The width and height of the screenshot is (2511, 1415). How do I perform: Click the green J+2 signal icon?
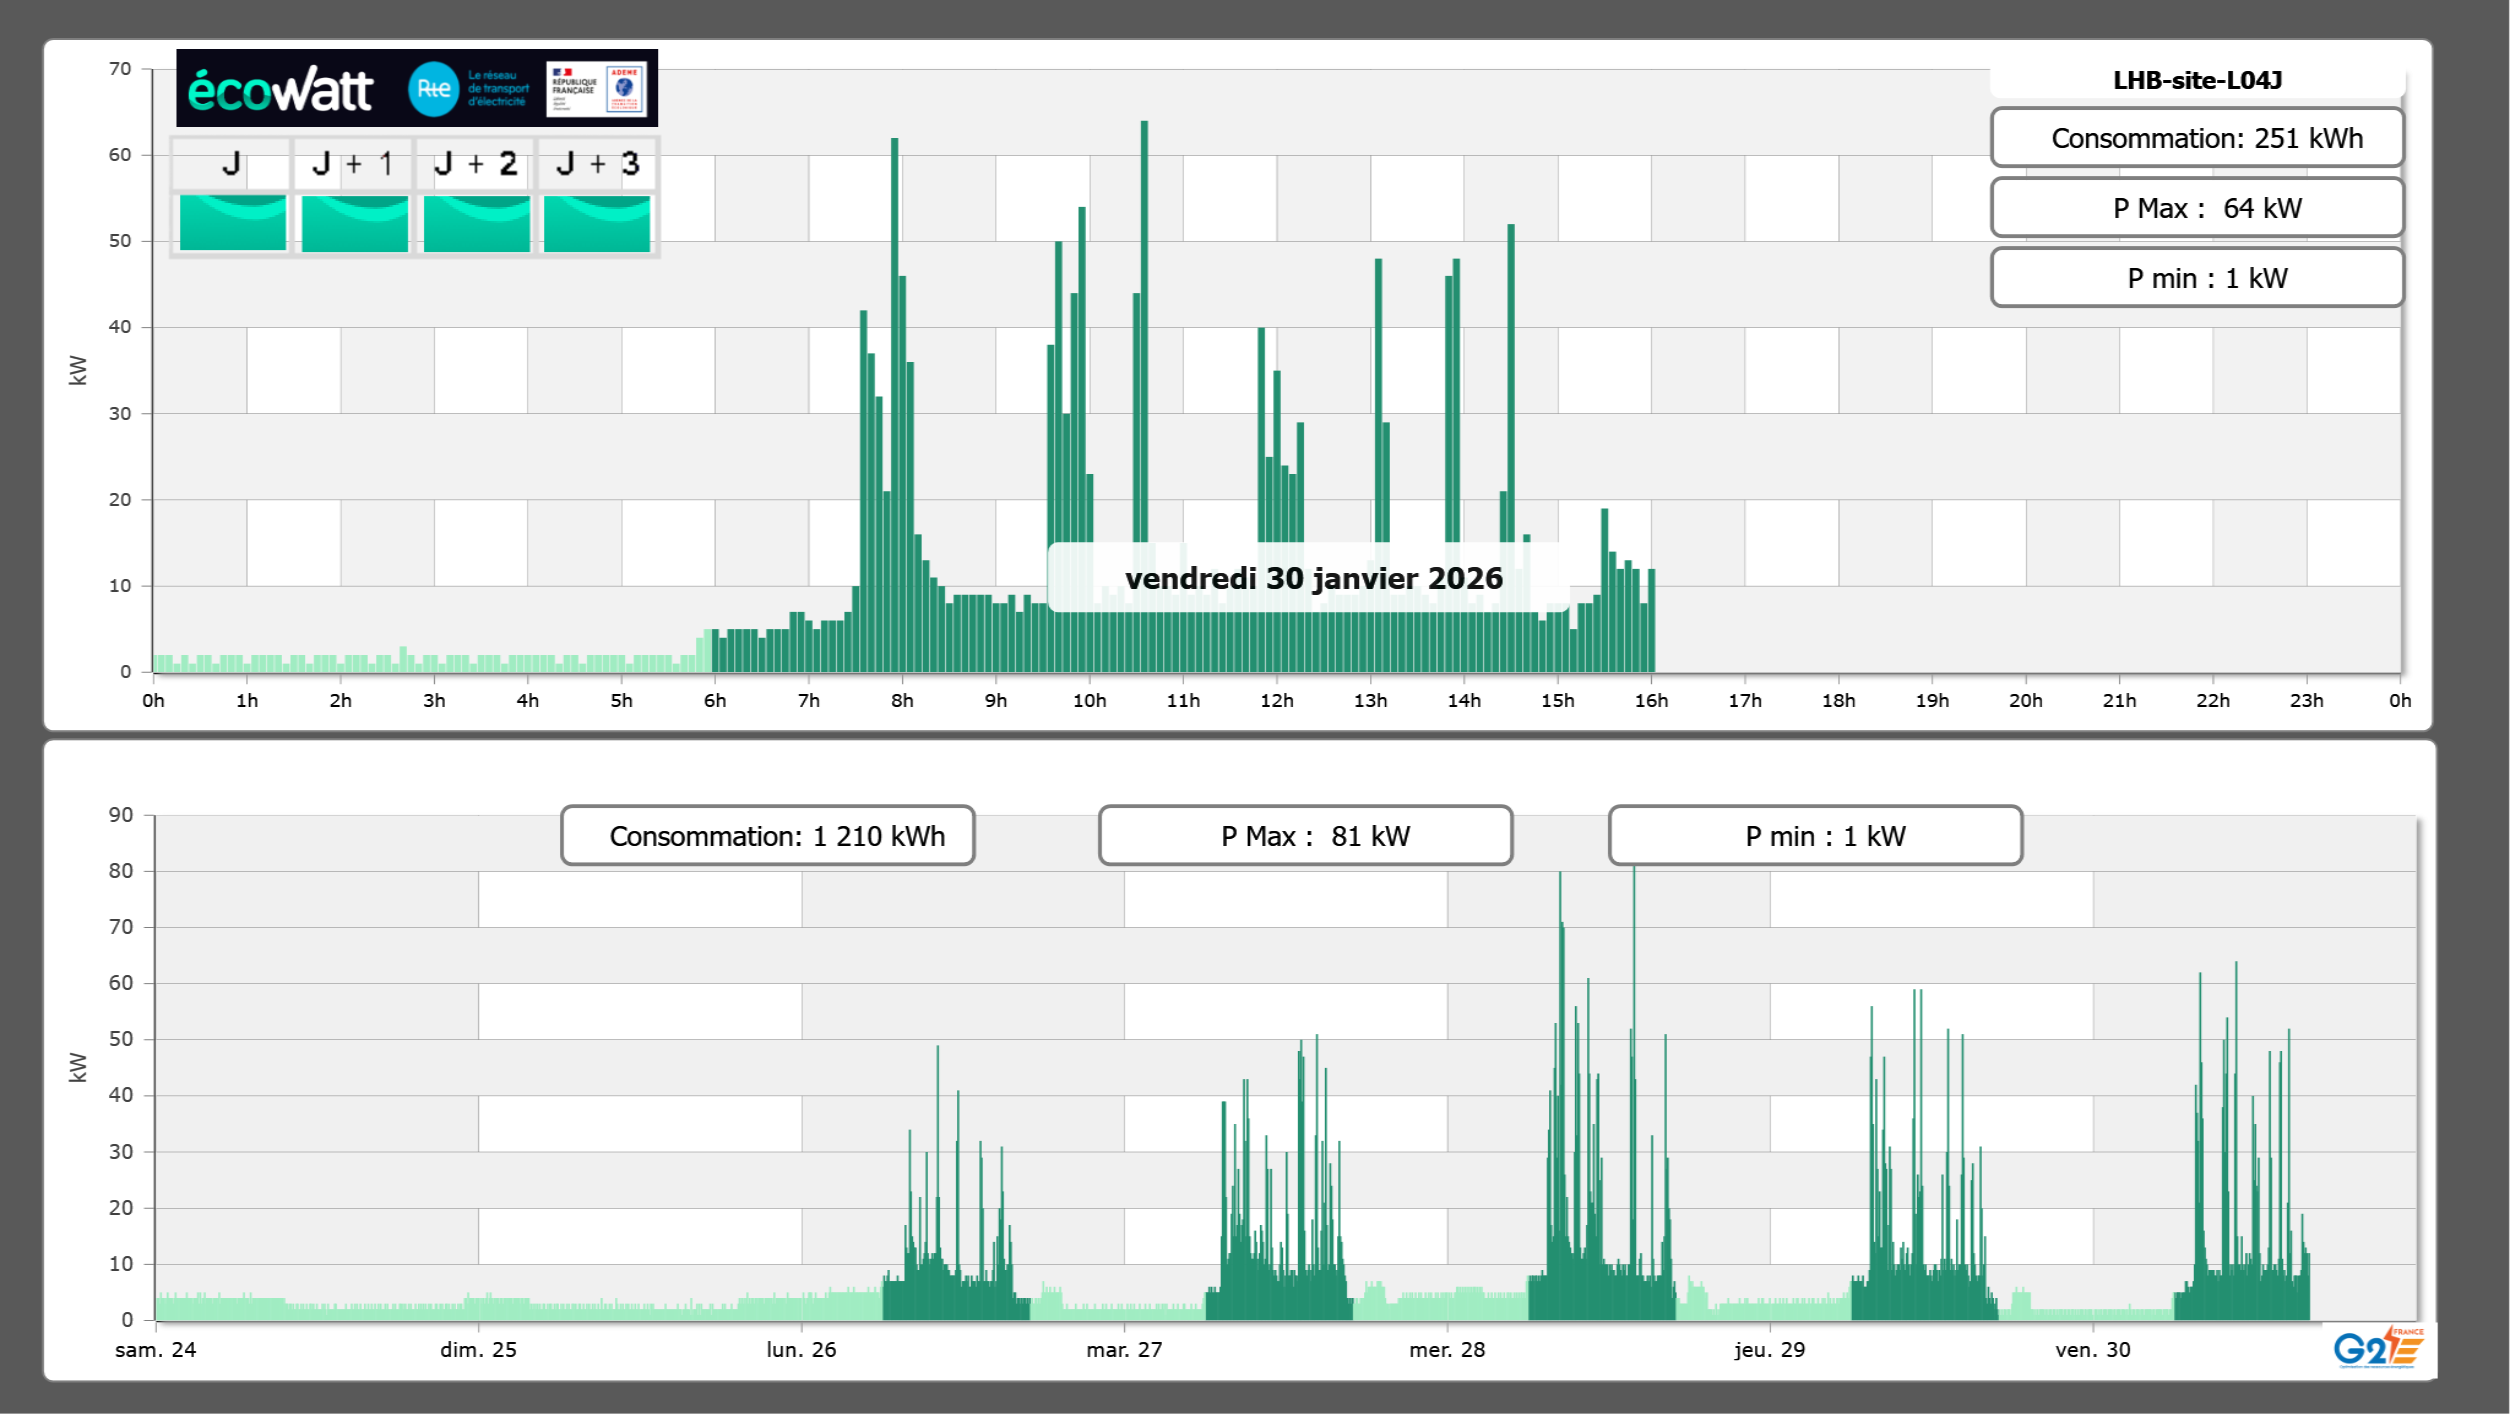click(x=476, y=223)
